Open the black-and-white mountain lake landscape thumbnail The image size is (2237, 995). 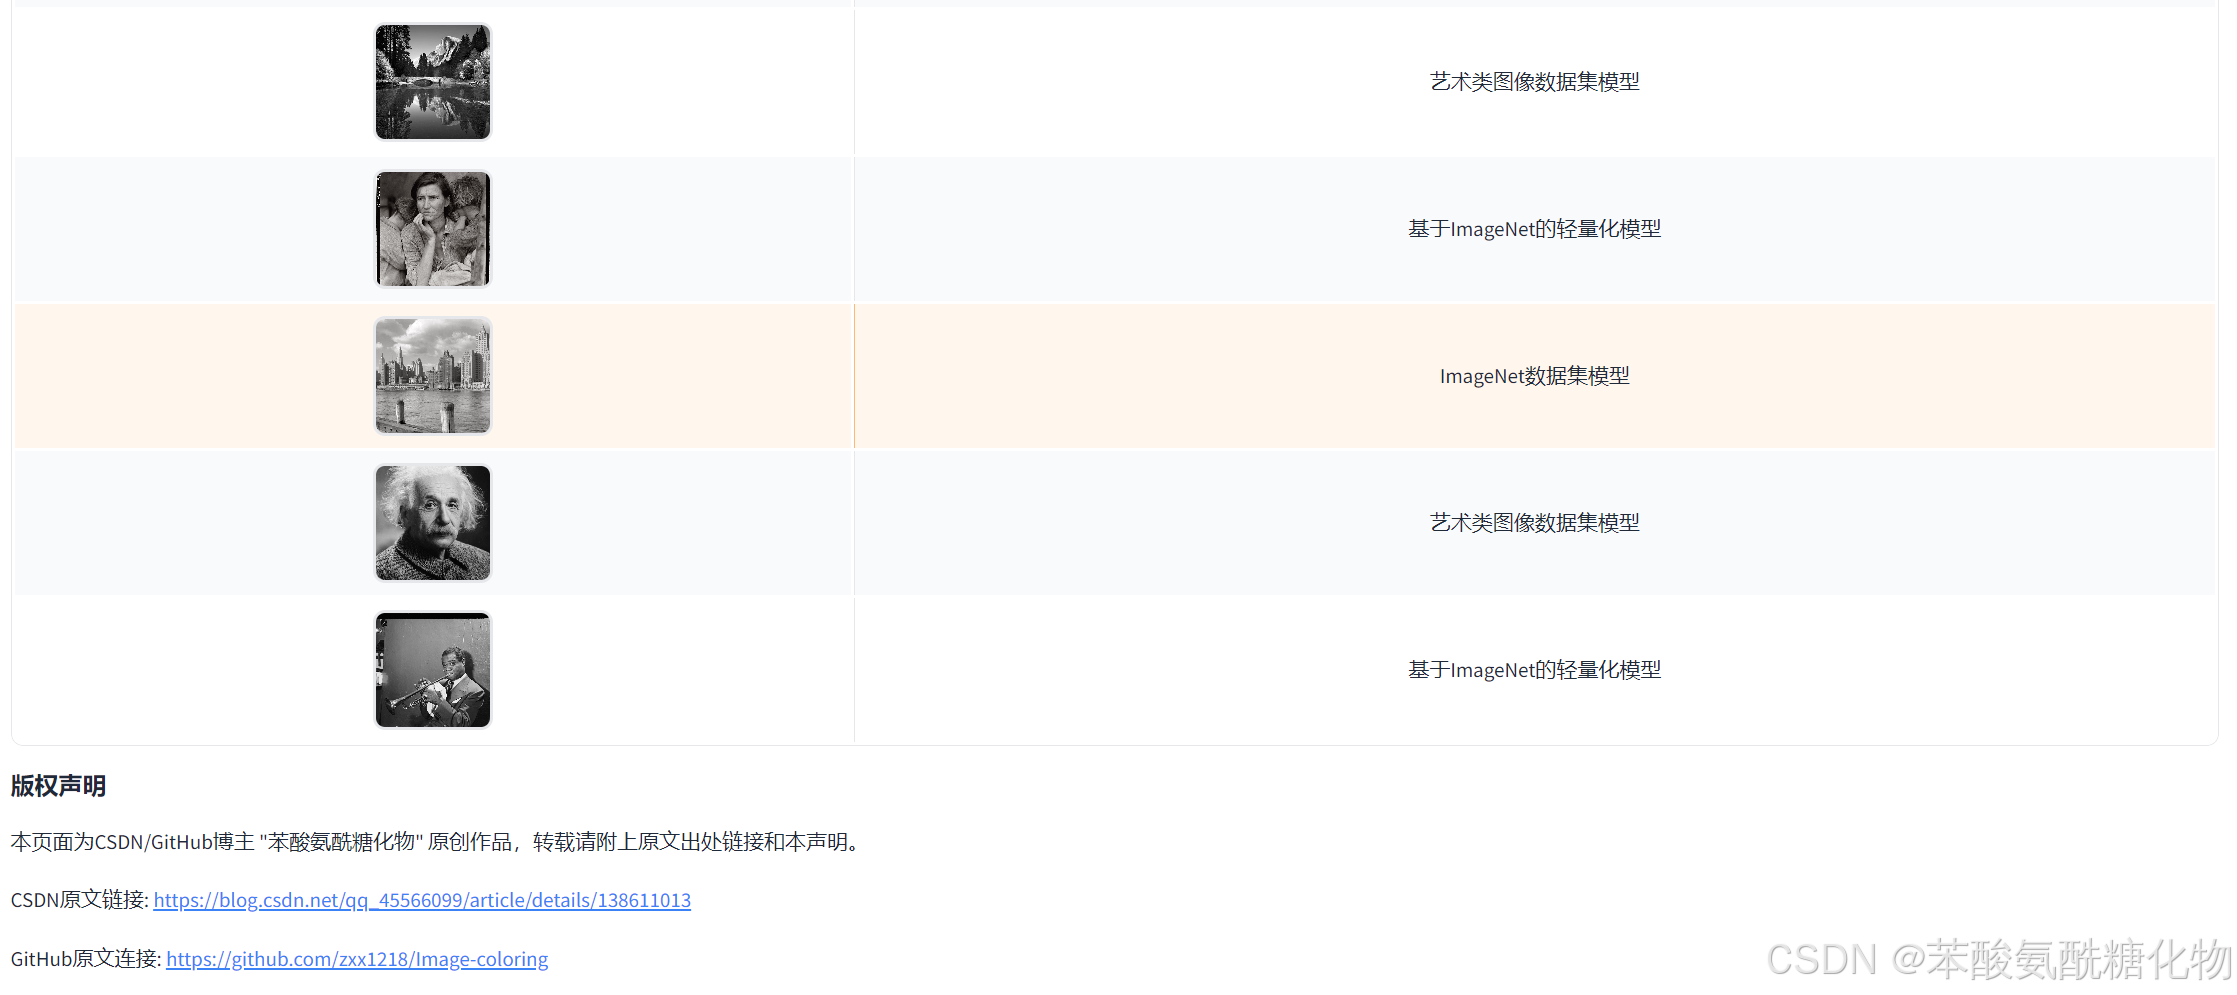(x=433, y=82)
